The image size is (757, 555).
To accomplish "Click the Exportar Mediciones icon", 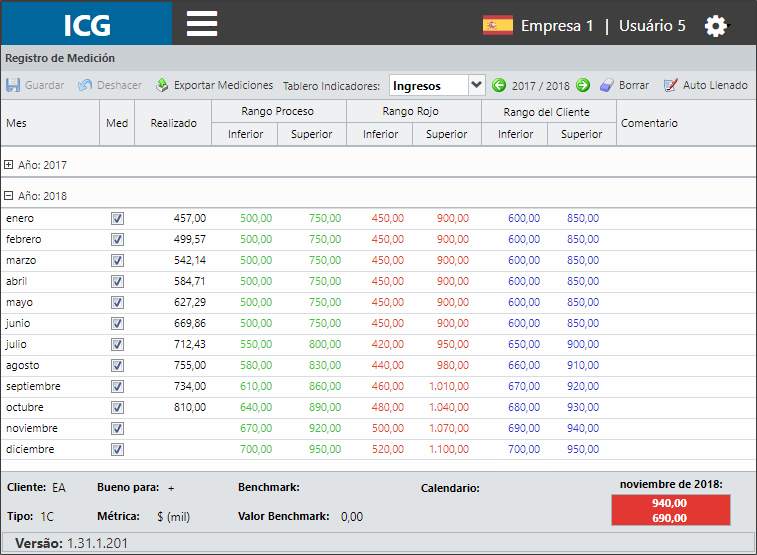I will click(162, 85).
